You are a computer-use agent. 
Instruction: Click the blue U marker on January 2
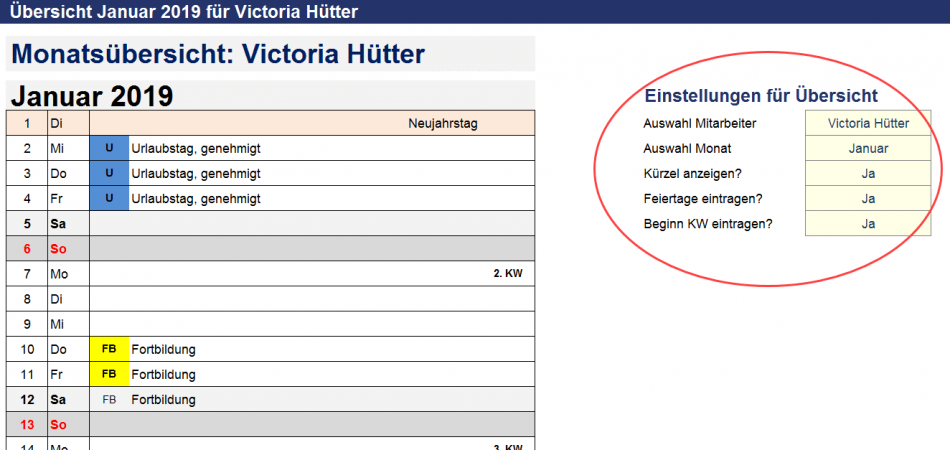click(109, 149)
